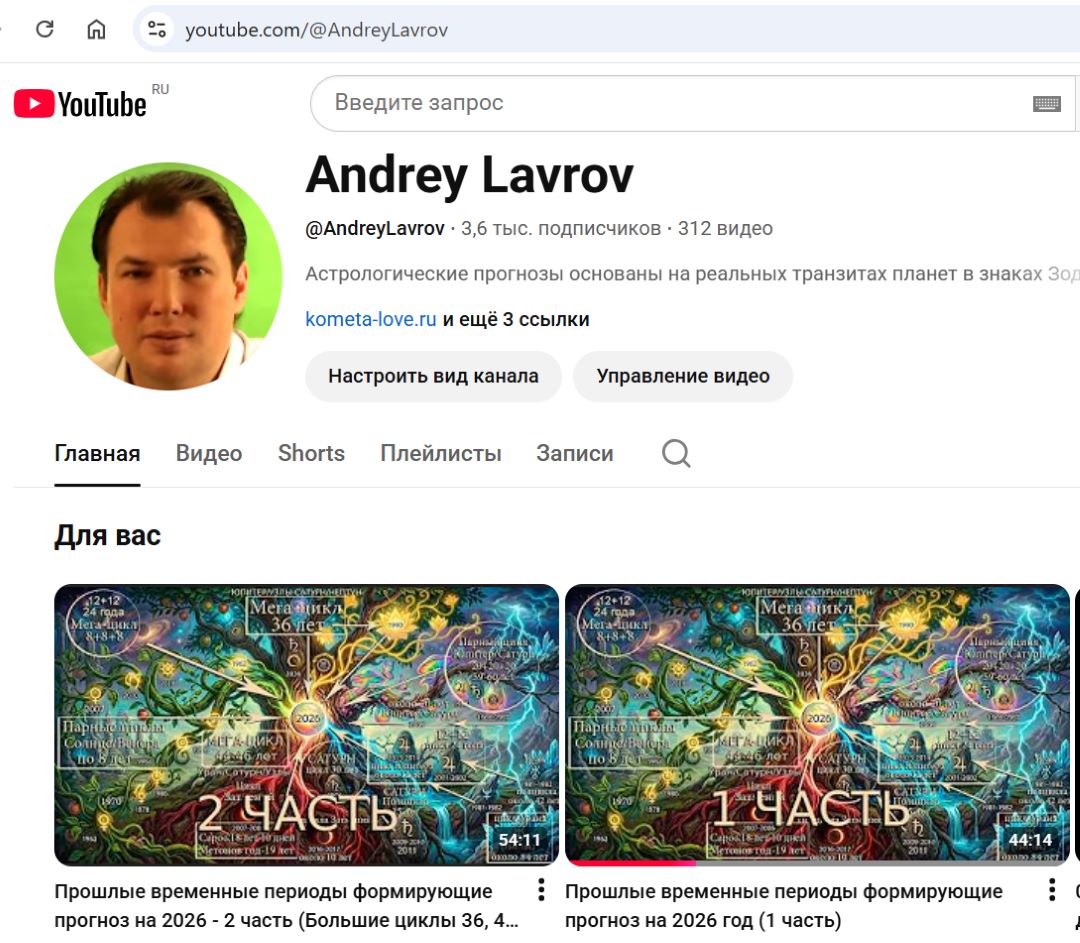Play the 2 часть video thumbnail
The image size is (1080, 943).
pyautogui.click(x=307, y=725)
